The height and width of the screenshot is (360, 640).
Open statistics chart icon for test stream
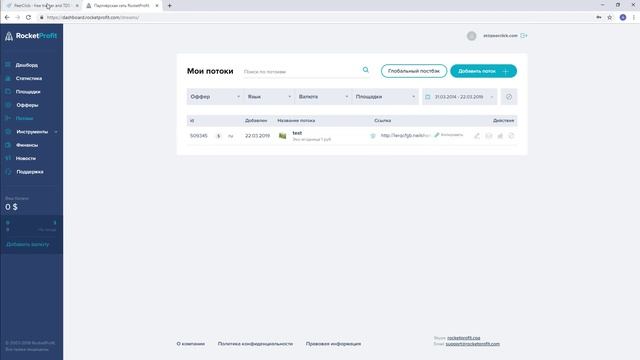[x=500, y=136]
